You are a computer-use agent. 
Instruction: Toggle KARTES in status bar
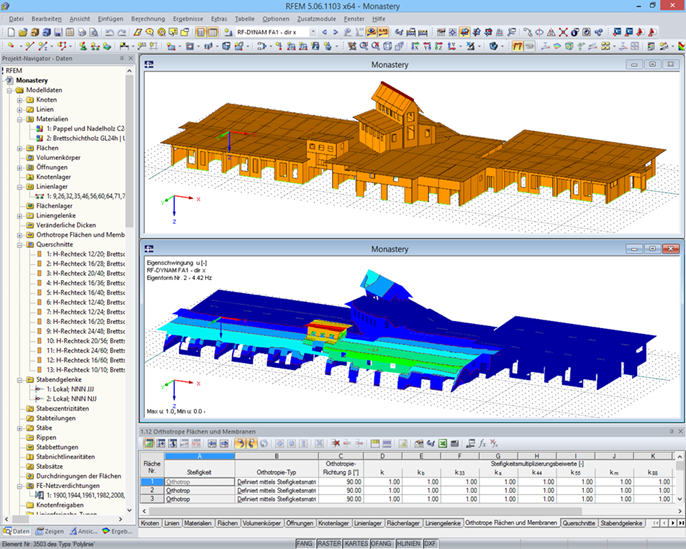pyautogui.click(x=356, y=543)
